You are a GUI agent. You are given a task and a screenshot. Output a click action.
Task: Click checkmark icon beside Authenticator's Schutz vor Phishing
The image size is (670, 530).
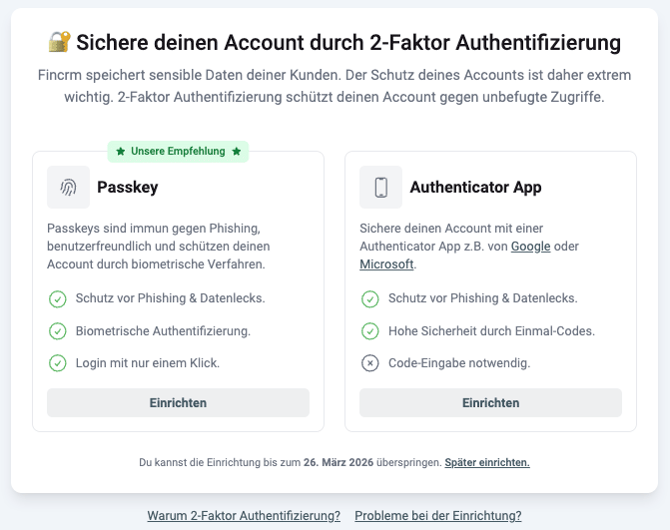(x=370, y=298)
